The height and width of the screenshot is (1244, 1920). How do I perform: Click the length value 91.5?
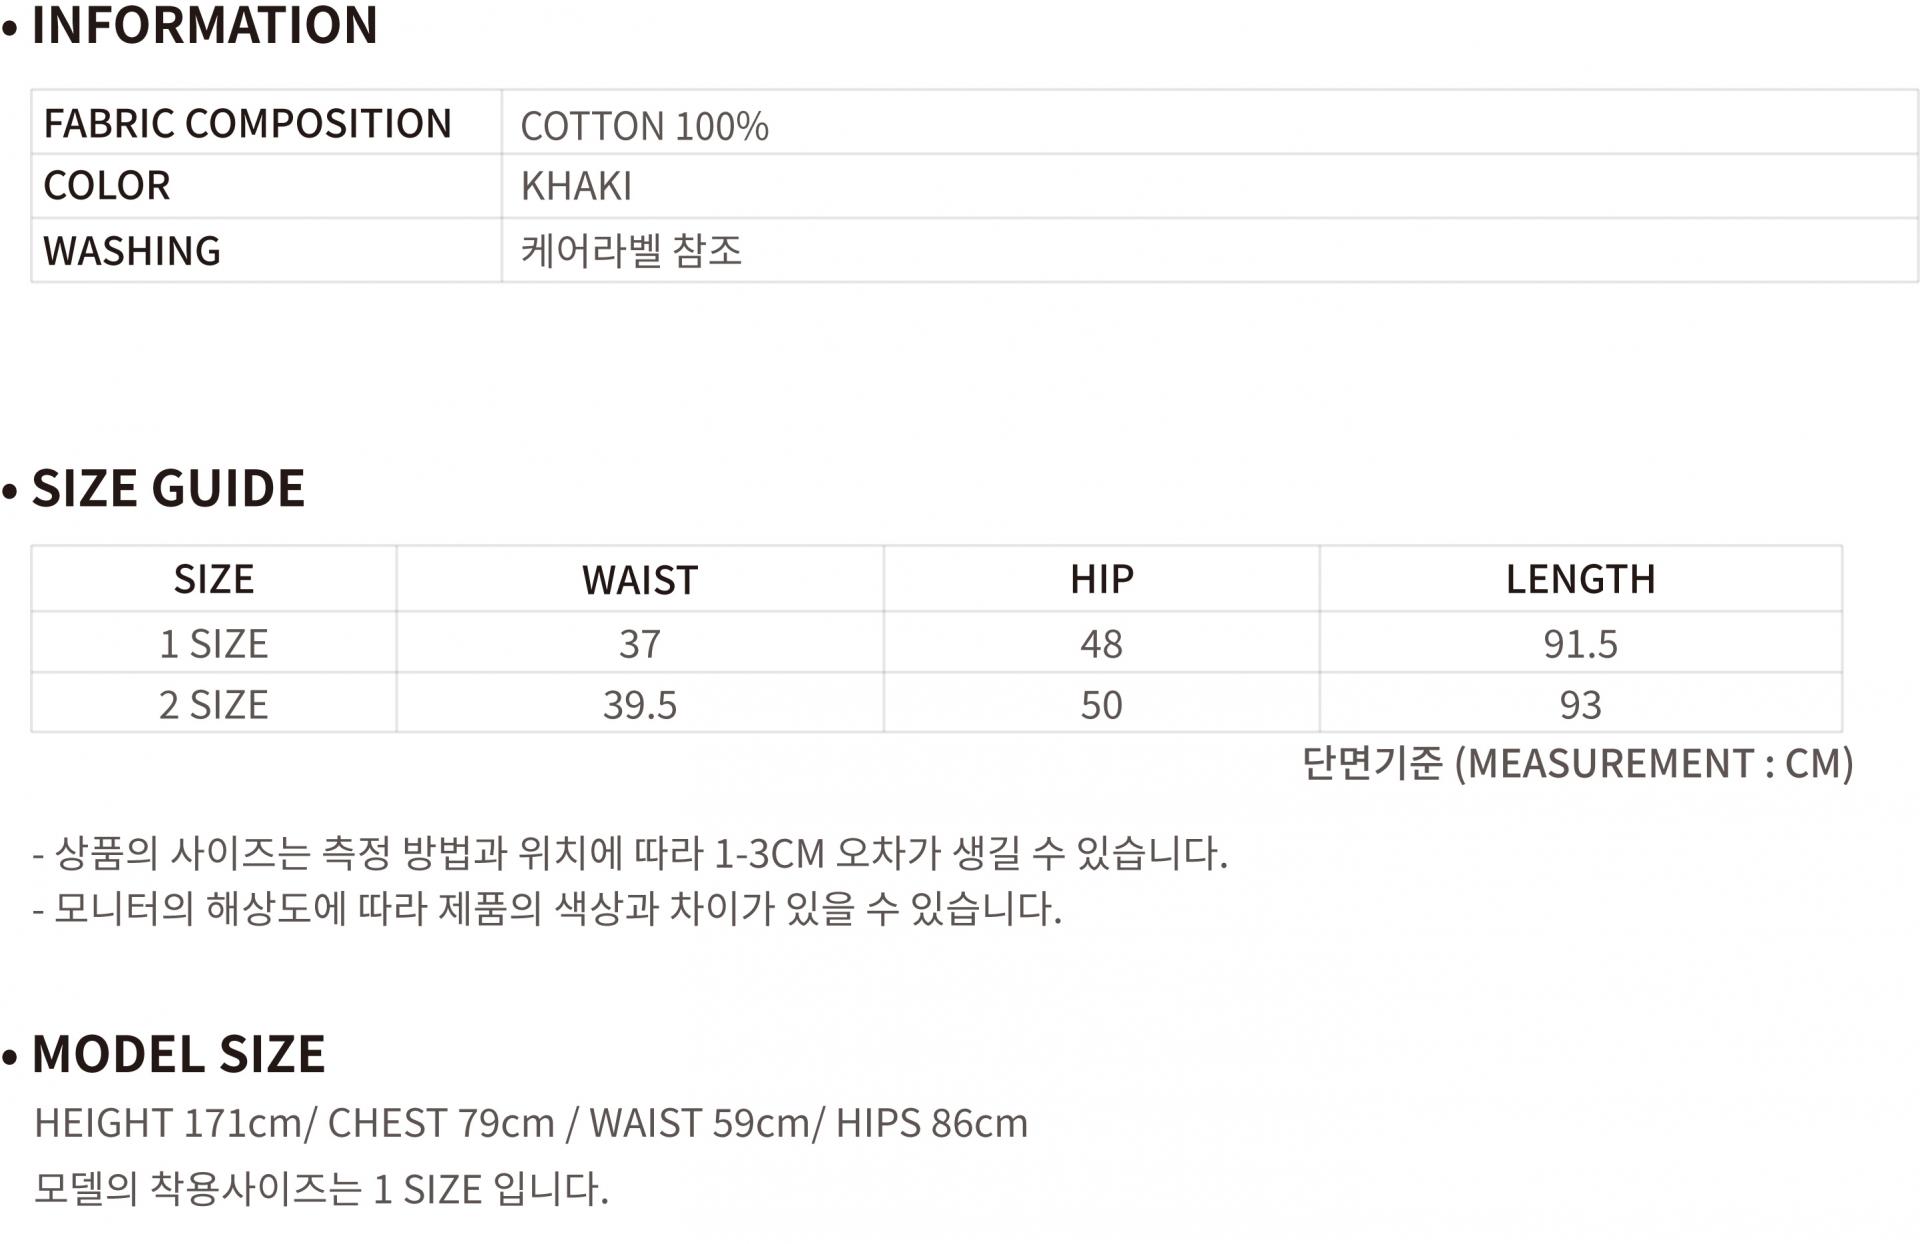point(1580,644)
